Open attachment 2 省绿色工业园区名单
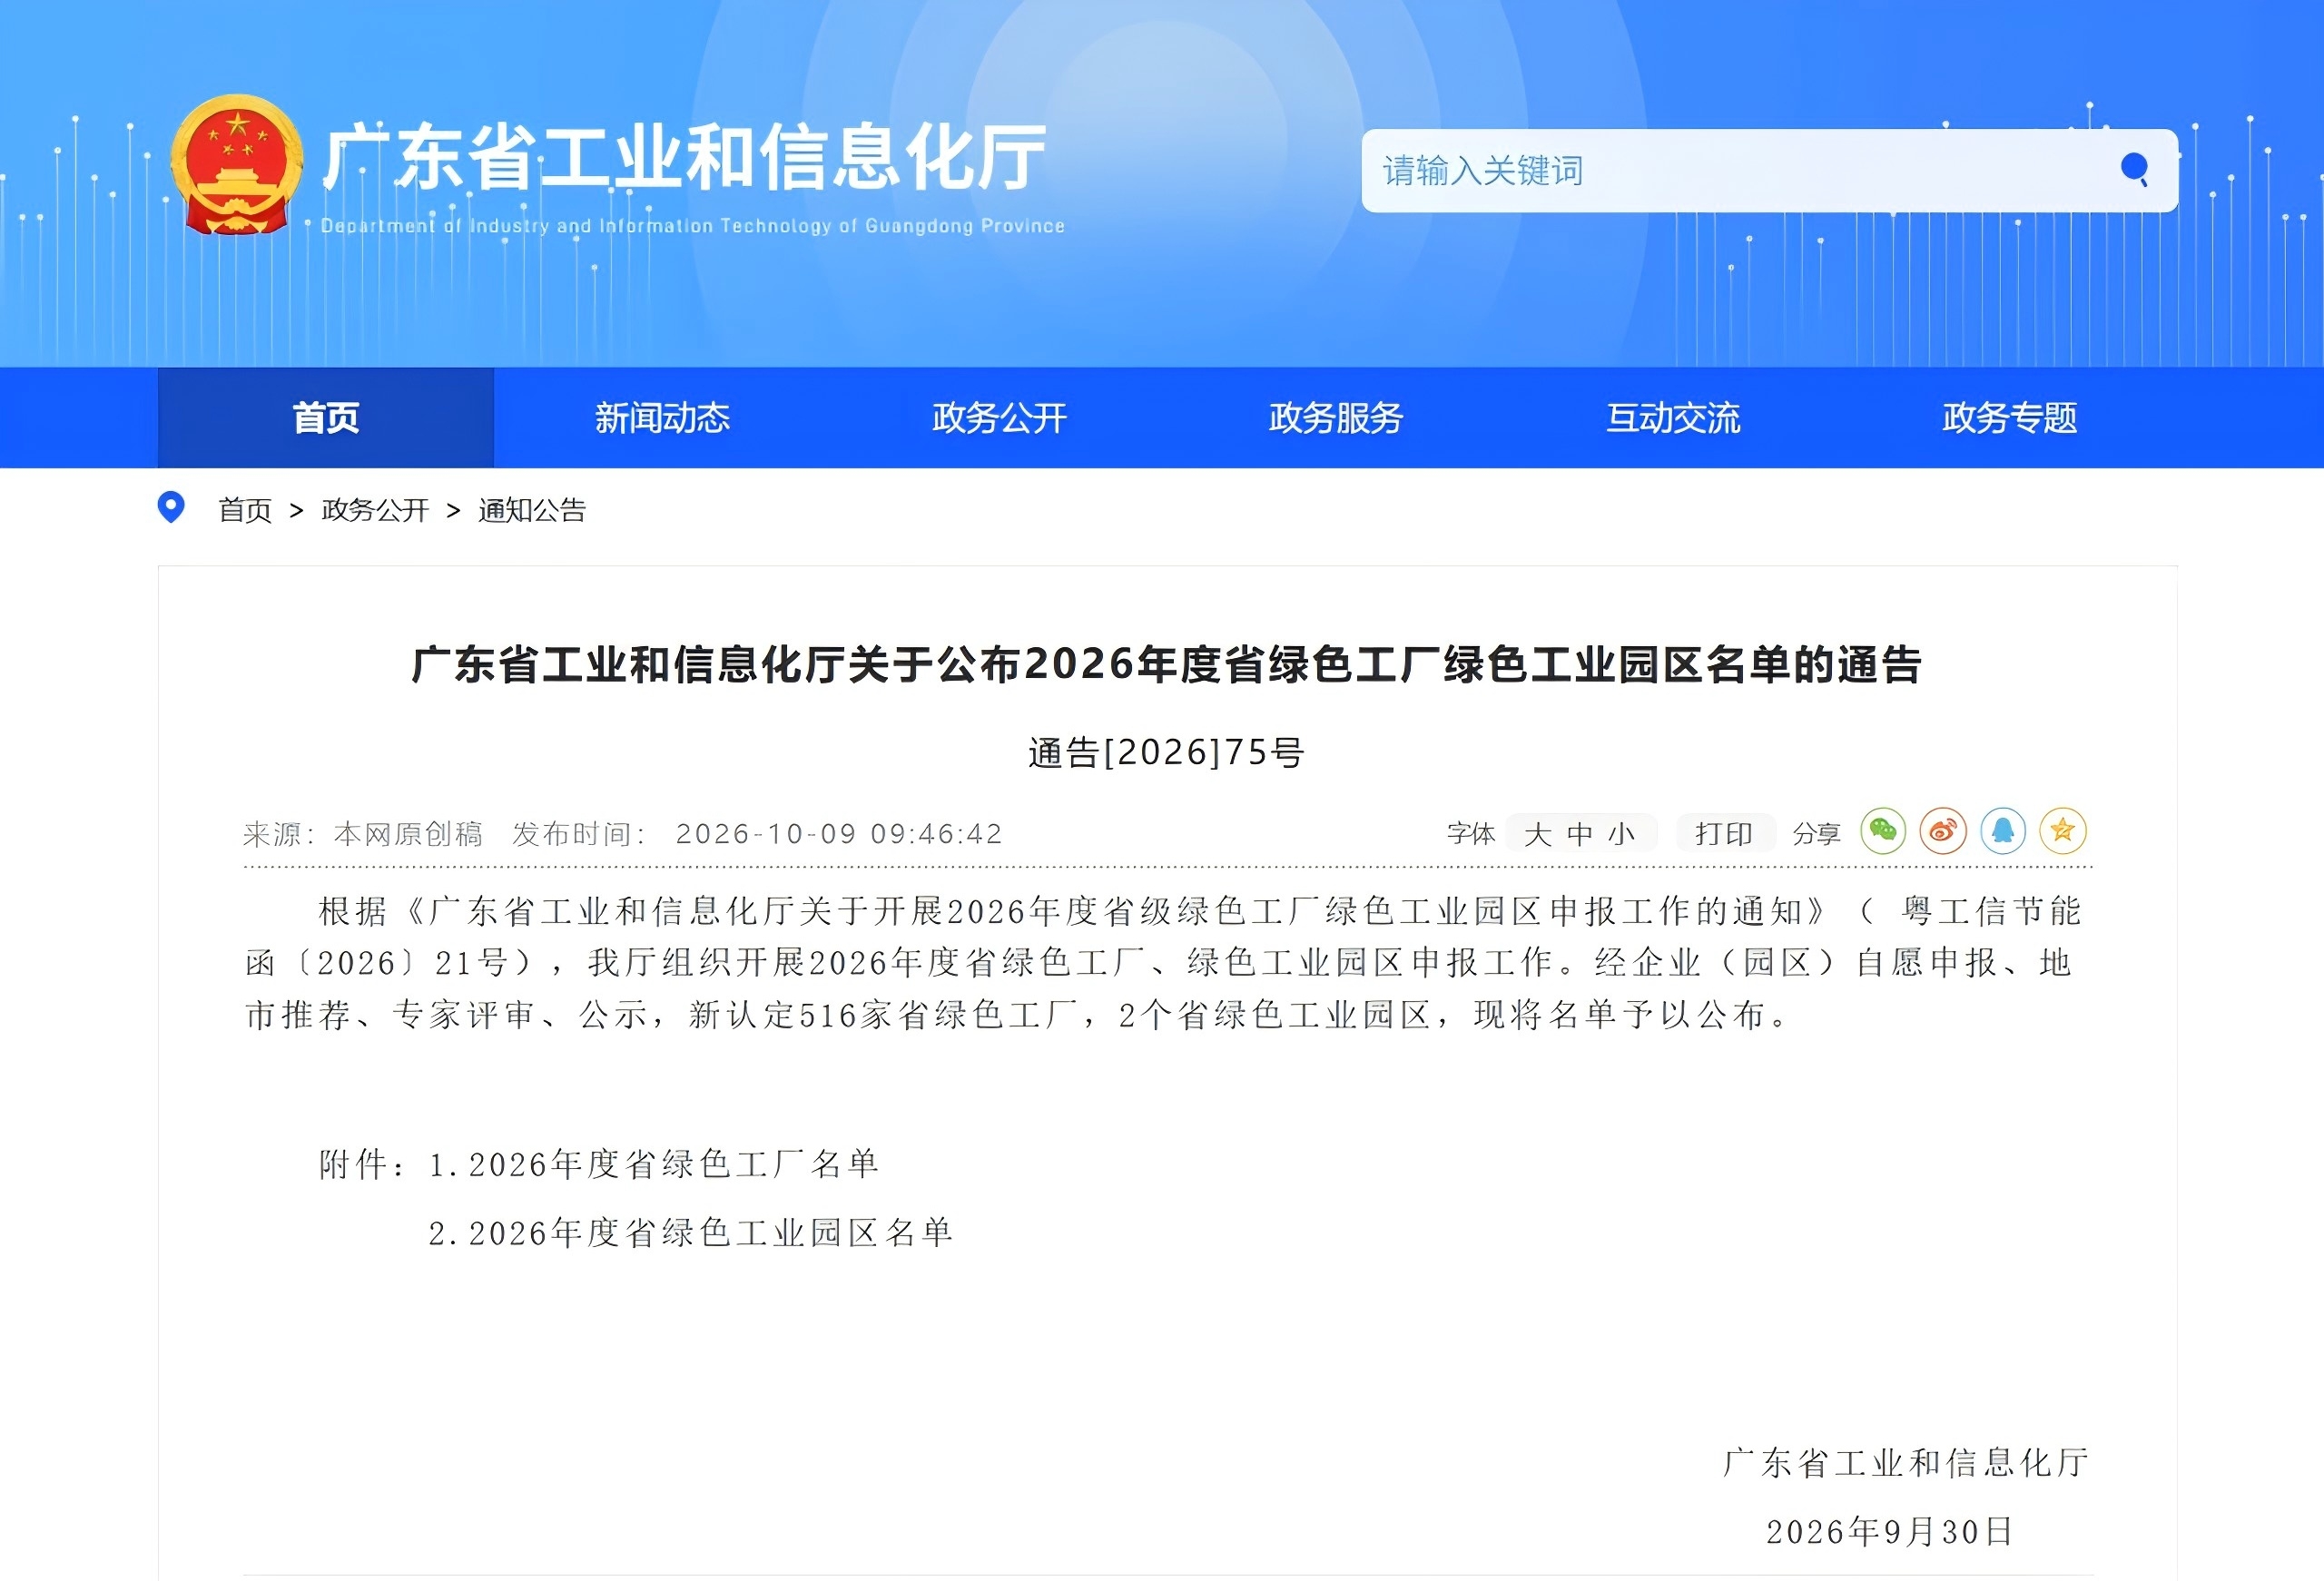The height and width of the screenshot is (1581, 2324). 691,1233
